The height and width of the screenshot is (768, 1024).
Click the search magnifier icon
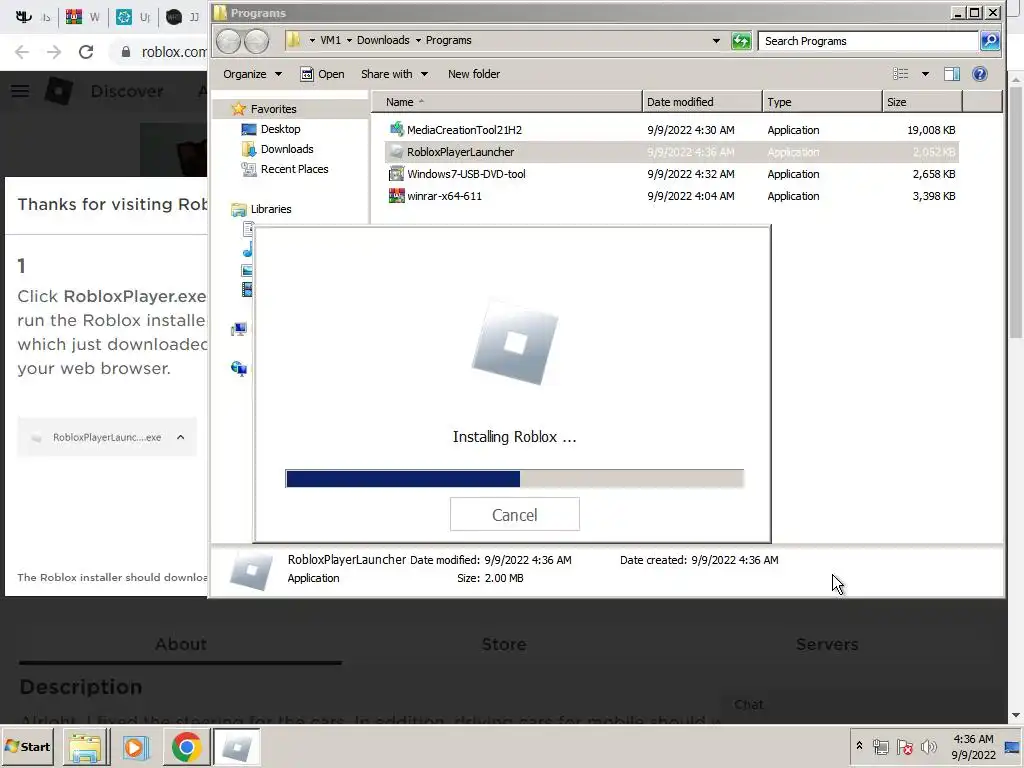click(x=990, y=40)
